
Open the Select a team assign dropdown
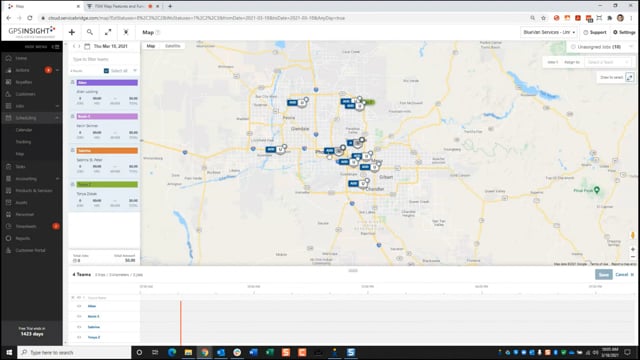[608, 62]
